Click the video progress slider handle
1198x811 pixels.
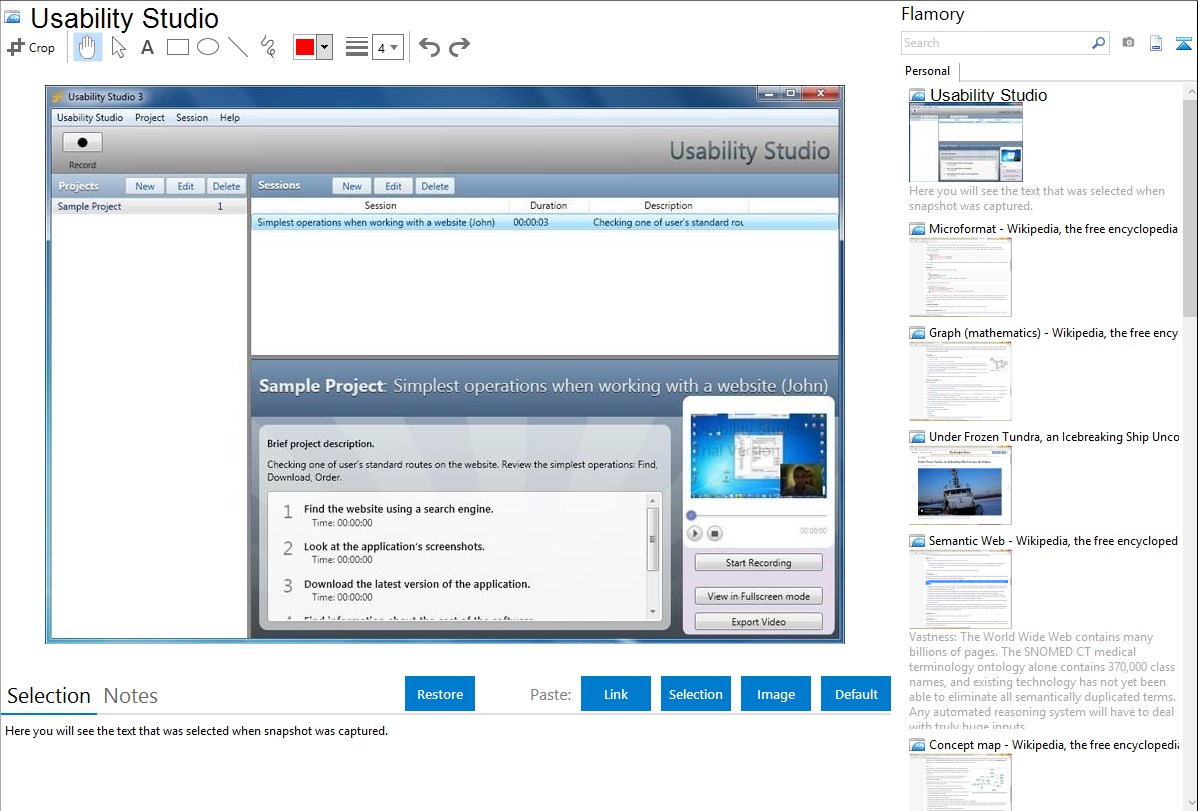(691, 515)
